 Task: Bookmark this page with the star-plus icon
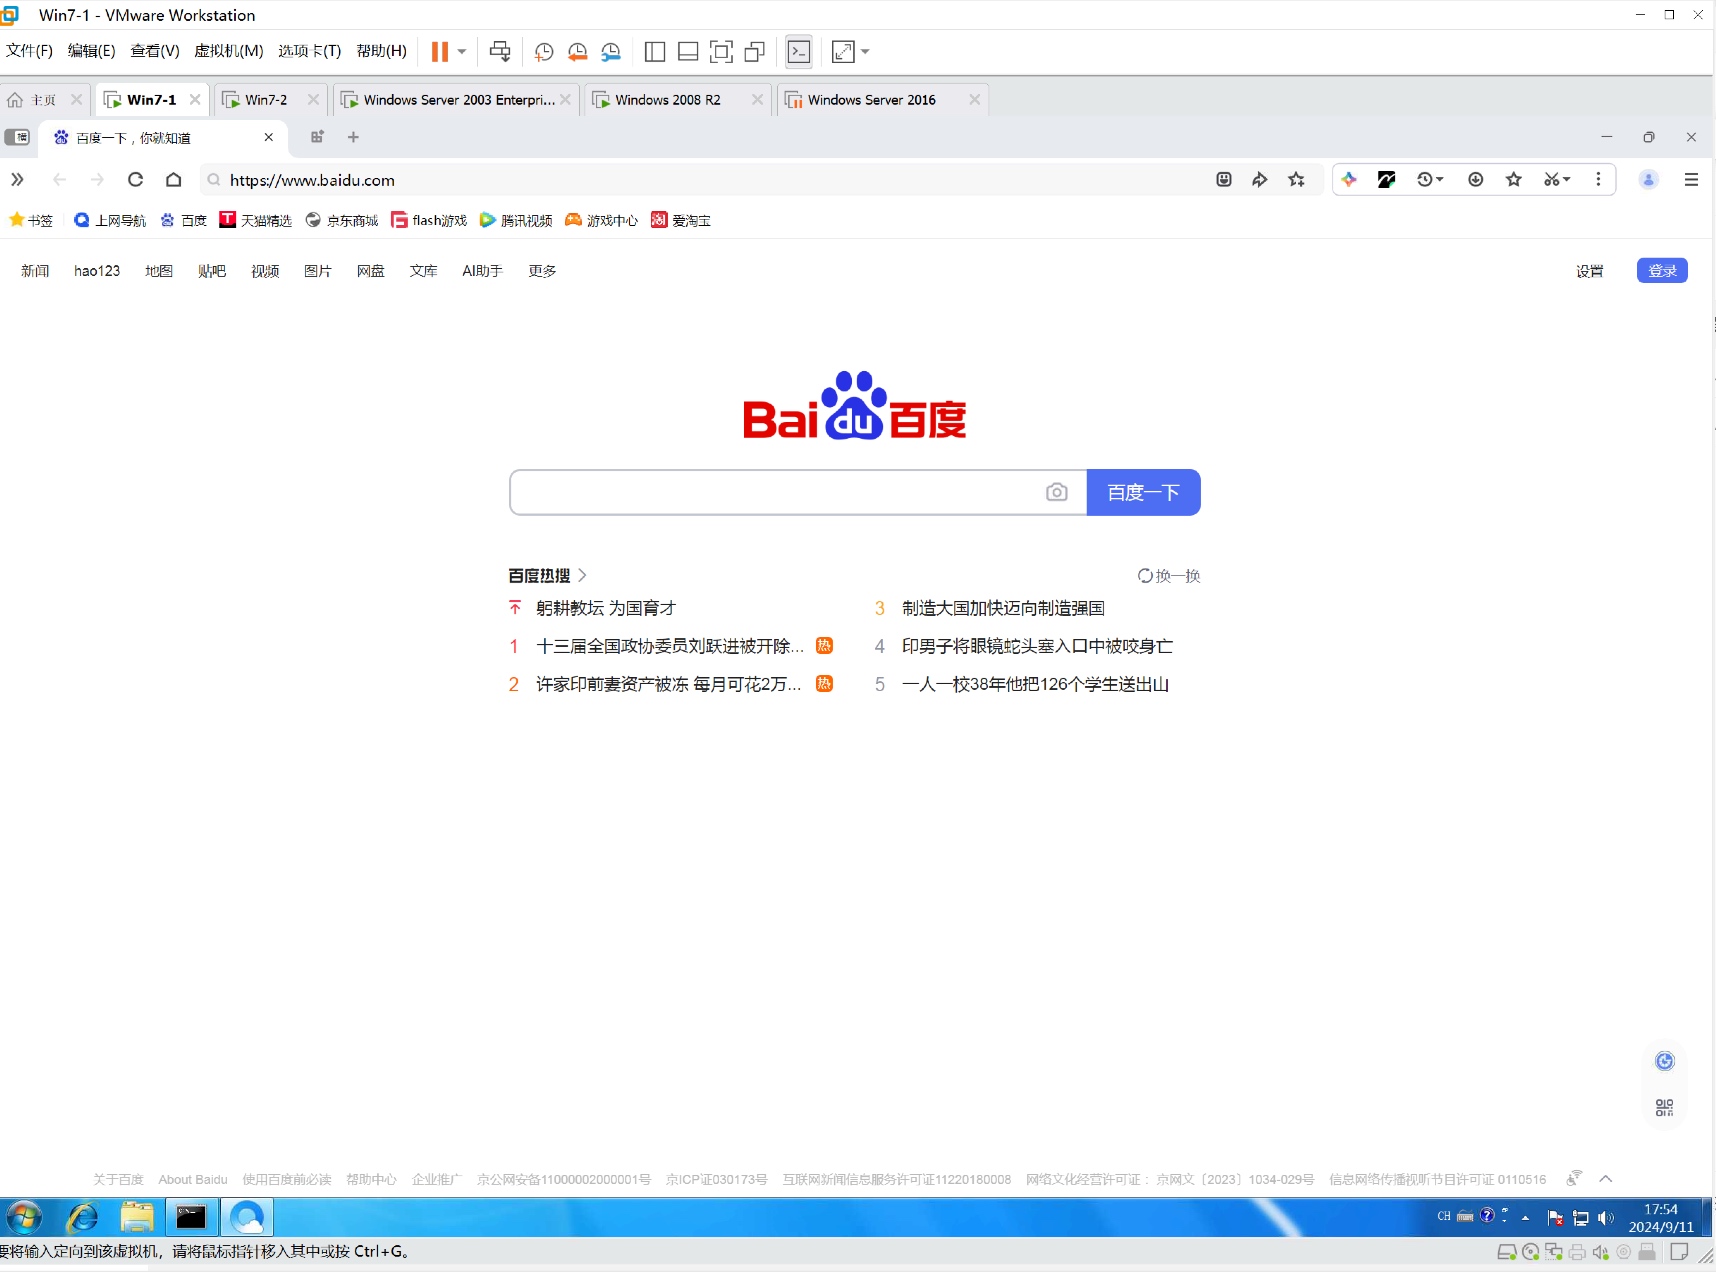pyautogui.click(x=1297, y=180)
